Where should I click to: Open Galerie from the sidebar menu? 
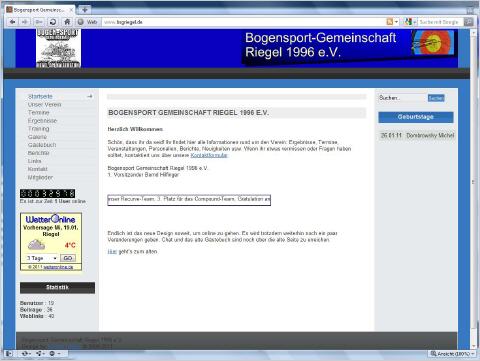click(37, 137)
